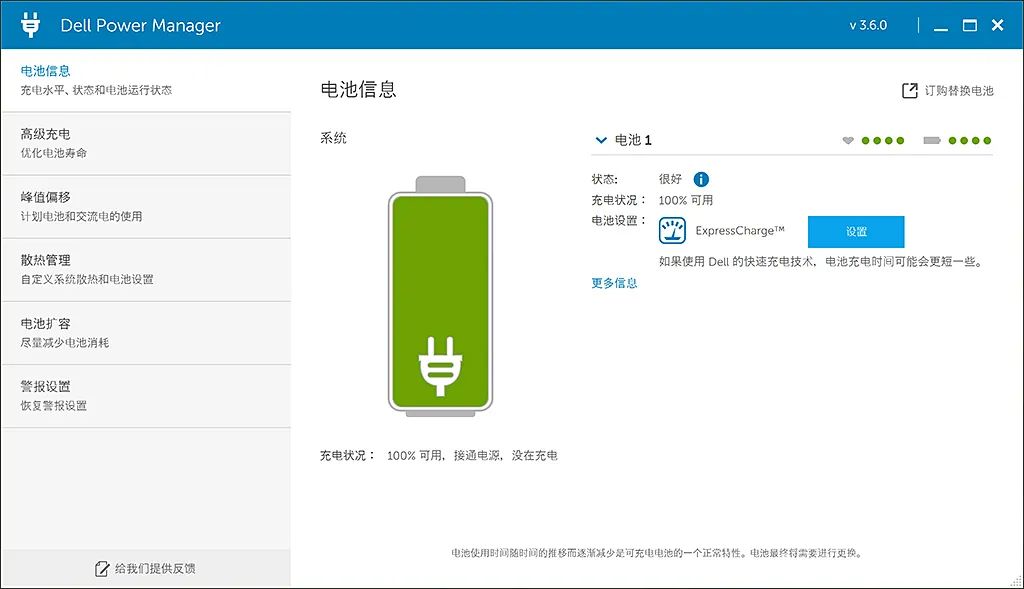Click the 电池 1 heading text
This screenshot has height=589, width=1024.
(633, 140)
